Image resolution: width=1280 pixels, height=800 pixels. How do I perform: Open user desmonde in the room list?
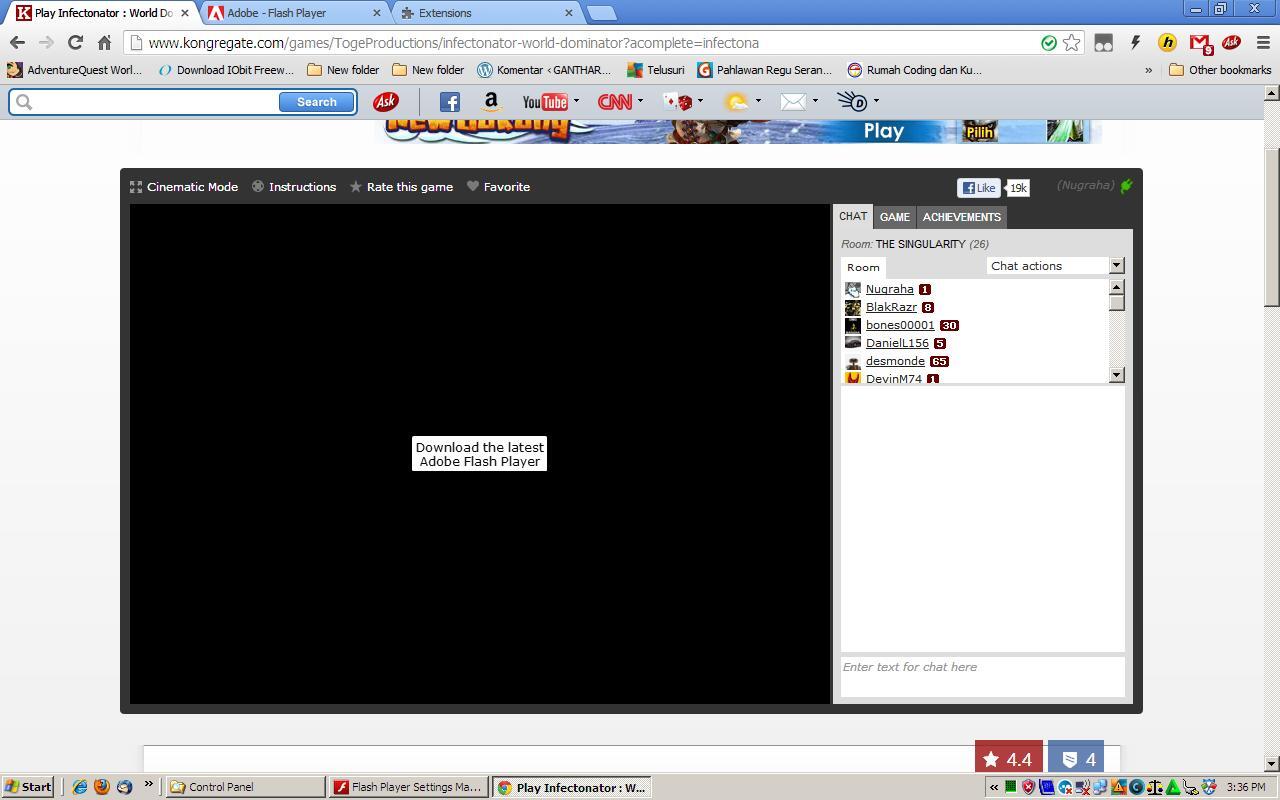point(895,361)
